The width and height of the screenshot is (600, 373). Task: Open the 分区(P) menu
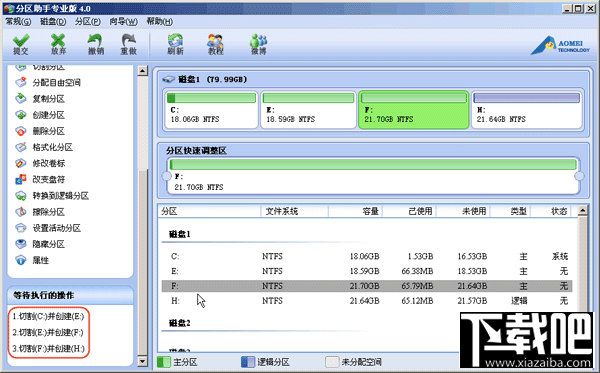(x=88, y=22)
